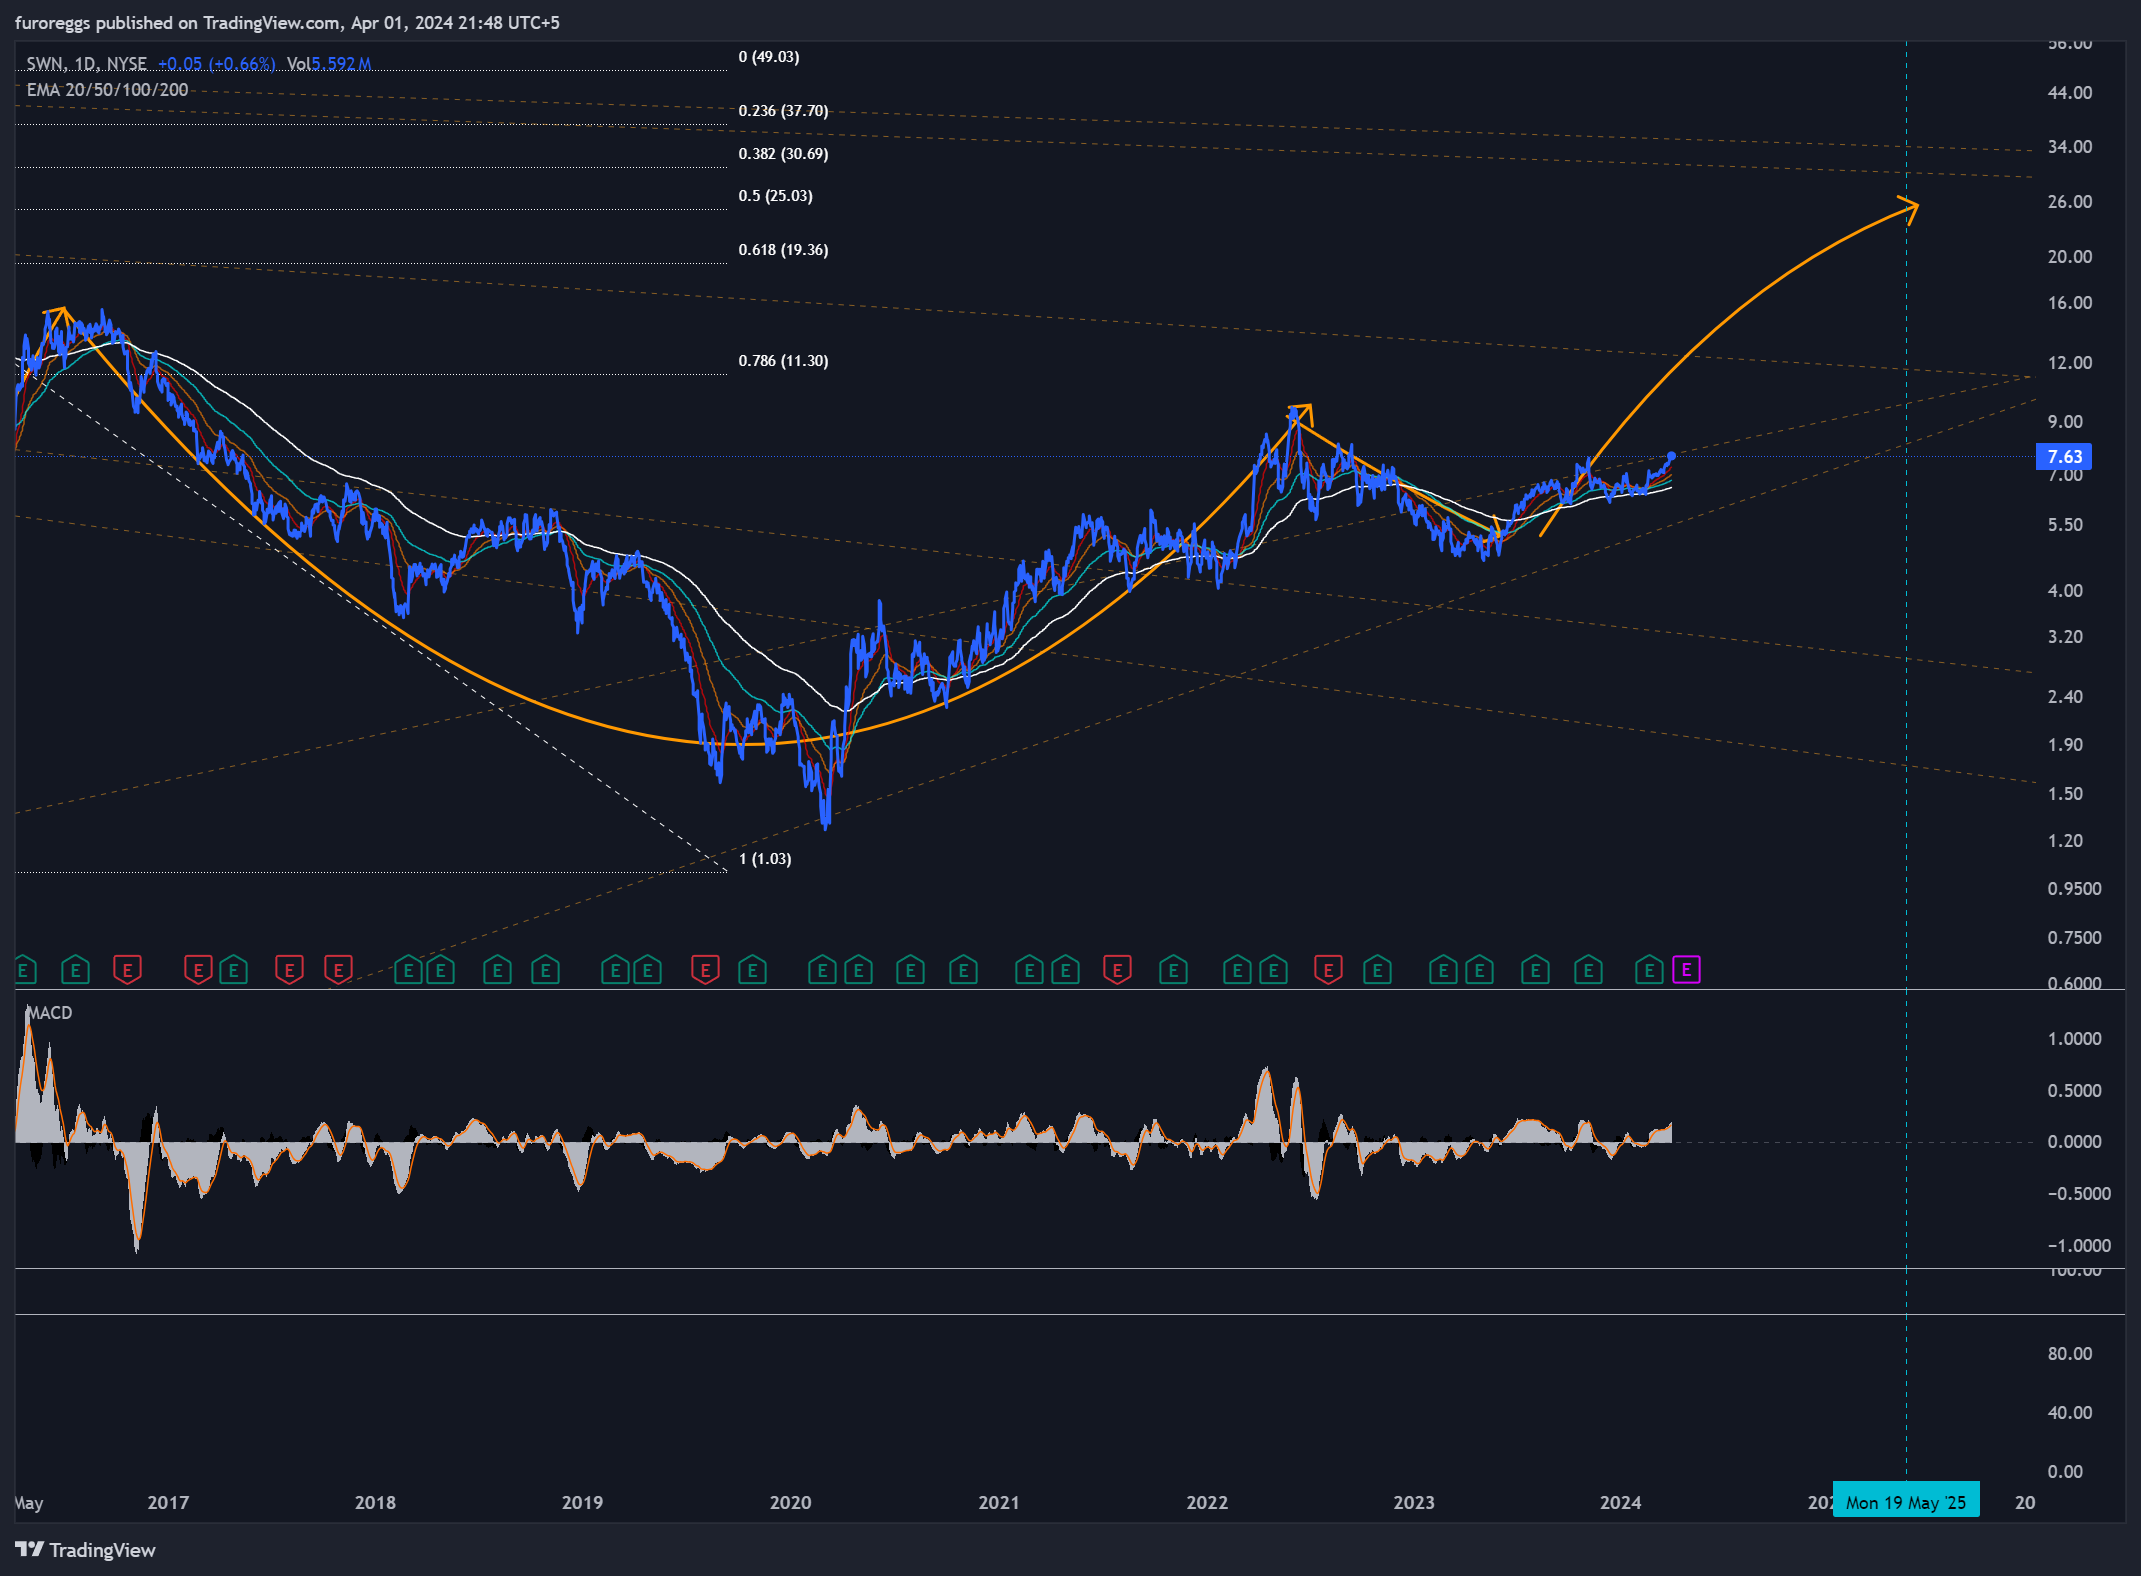
Task: Click the 2018 label on the time axis
Action: coord(375,1502)
